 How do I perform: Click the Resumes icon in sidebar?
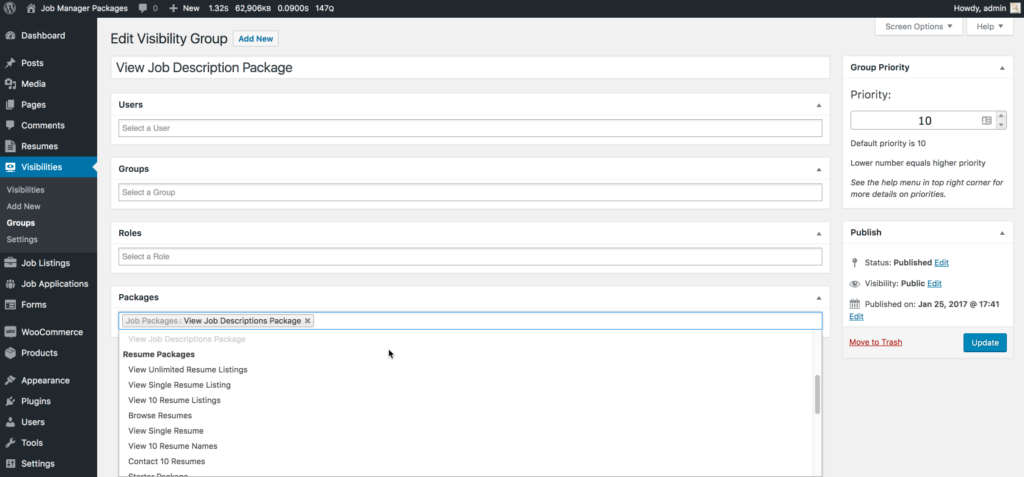10,146
